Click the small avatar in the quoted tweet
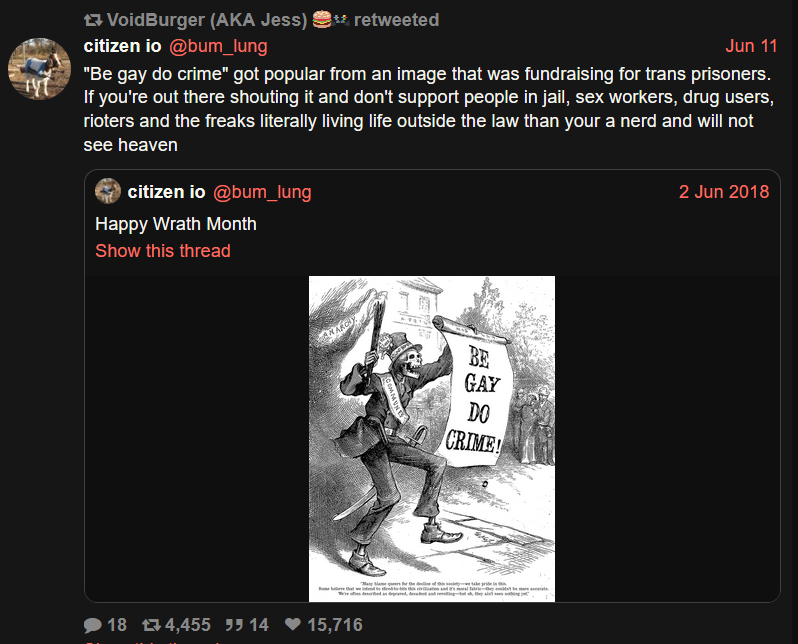Viewport: 798px width, 644px height. point(108,191)
